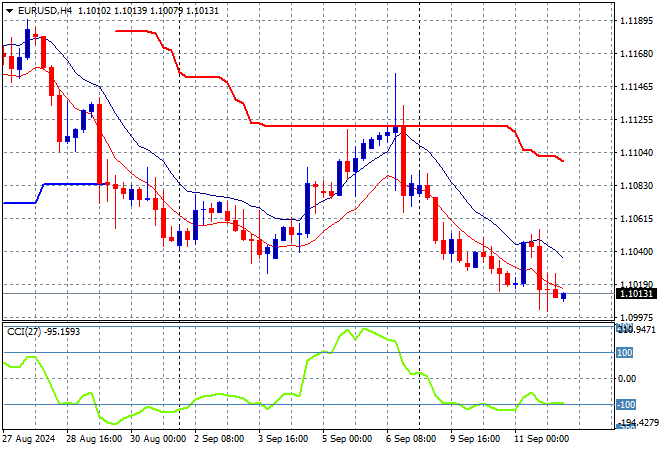Click the CCI 100 level label
Screen dimensions: 660x450
[x=624, y=353]
